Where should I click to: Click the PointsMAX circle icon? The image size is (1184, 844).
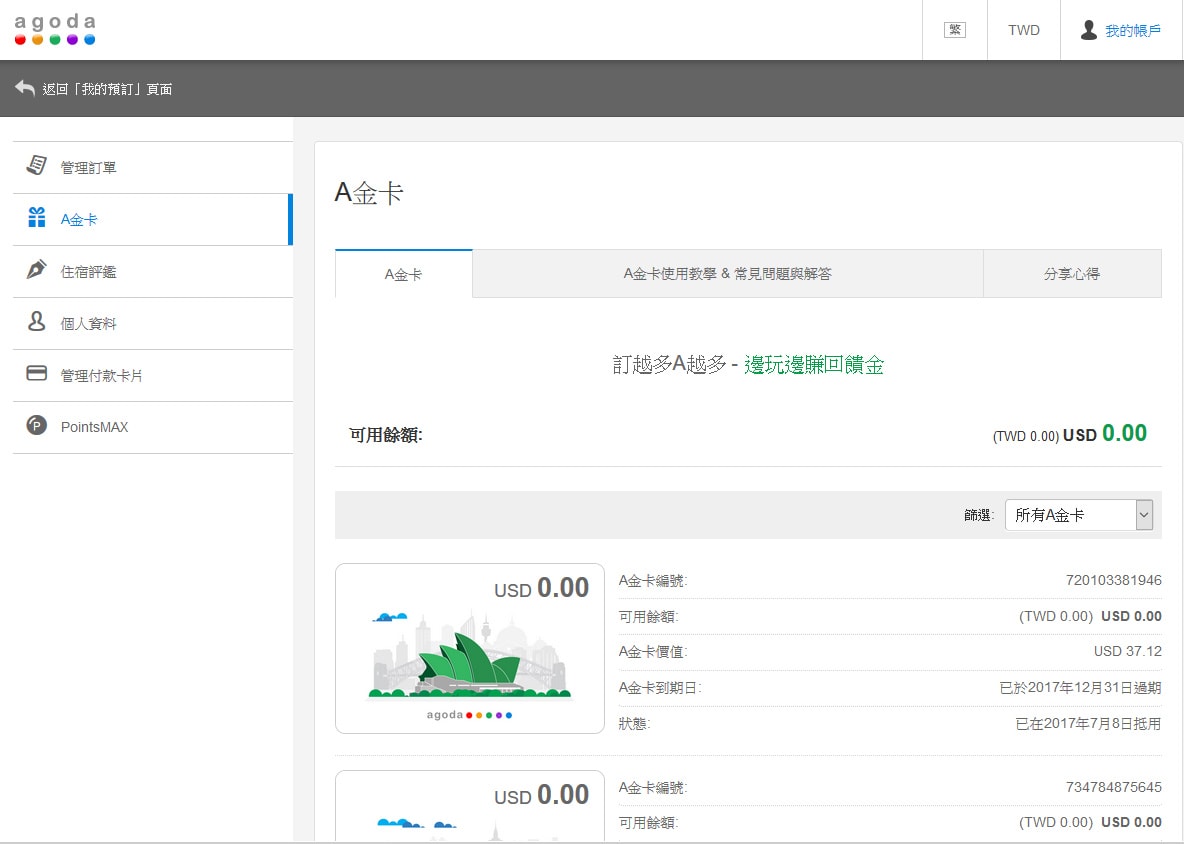point(36,426)
